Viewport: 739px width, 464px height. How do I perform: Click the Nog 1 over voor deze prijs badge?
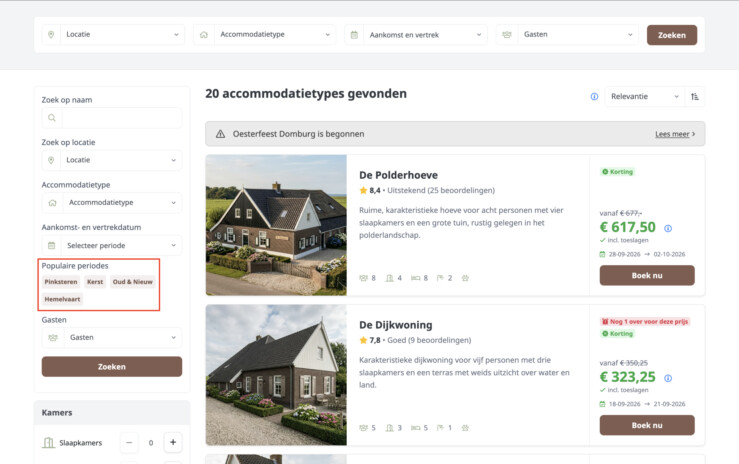pyautogui.click(x=645, y=322)
